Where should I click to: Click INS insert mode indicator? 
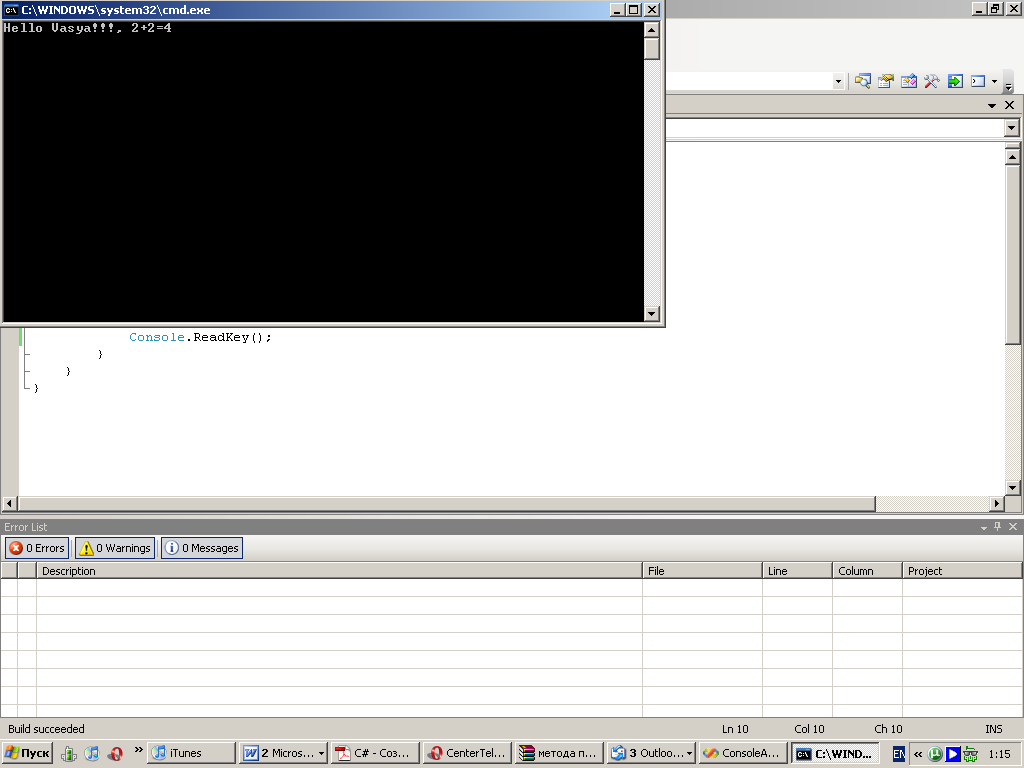pos(993,729)
